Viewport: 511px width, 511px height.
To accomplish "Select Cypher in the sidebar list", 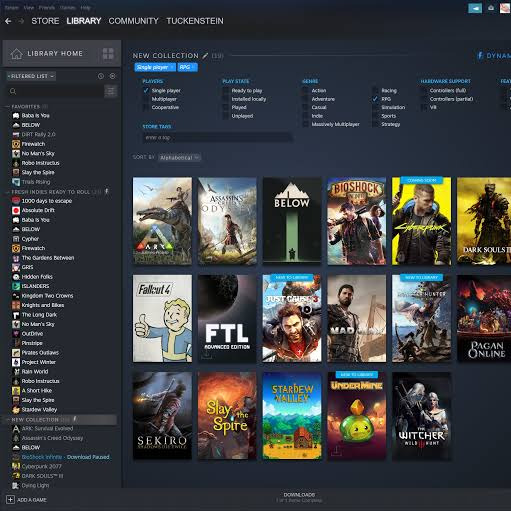I will point(30,239).
